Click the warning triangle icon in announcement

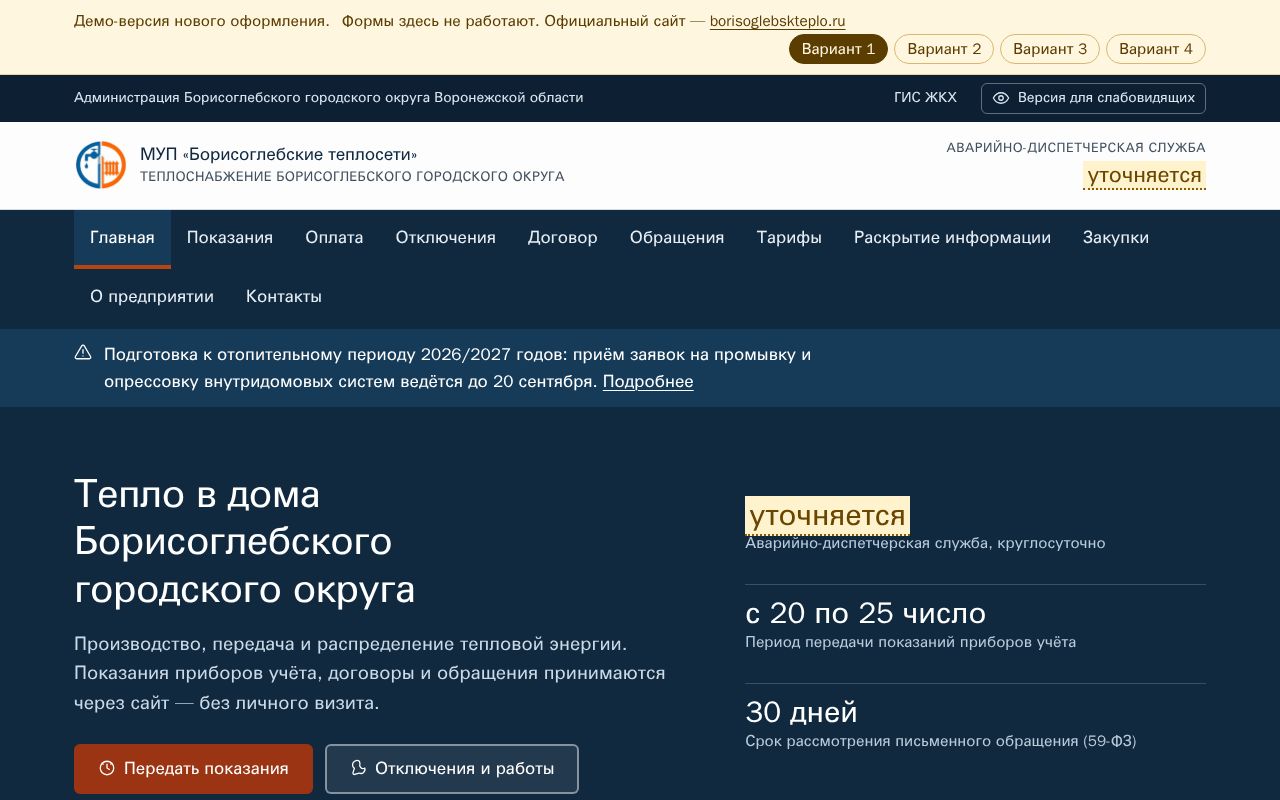(x=83, y=353)
